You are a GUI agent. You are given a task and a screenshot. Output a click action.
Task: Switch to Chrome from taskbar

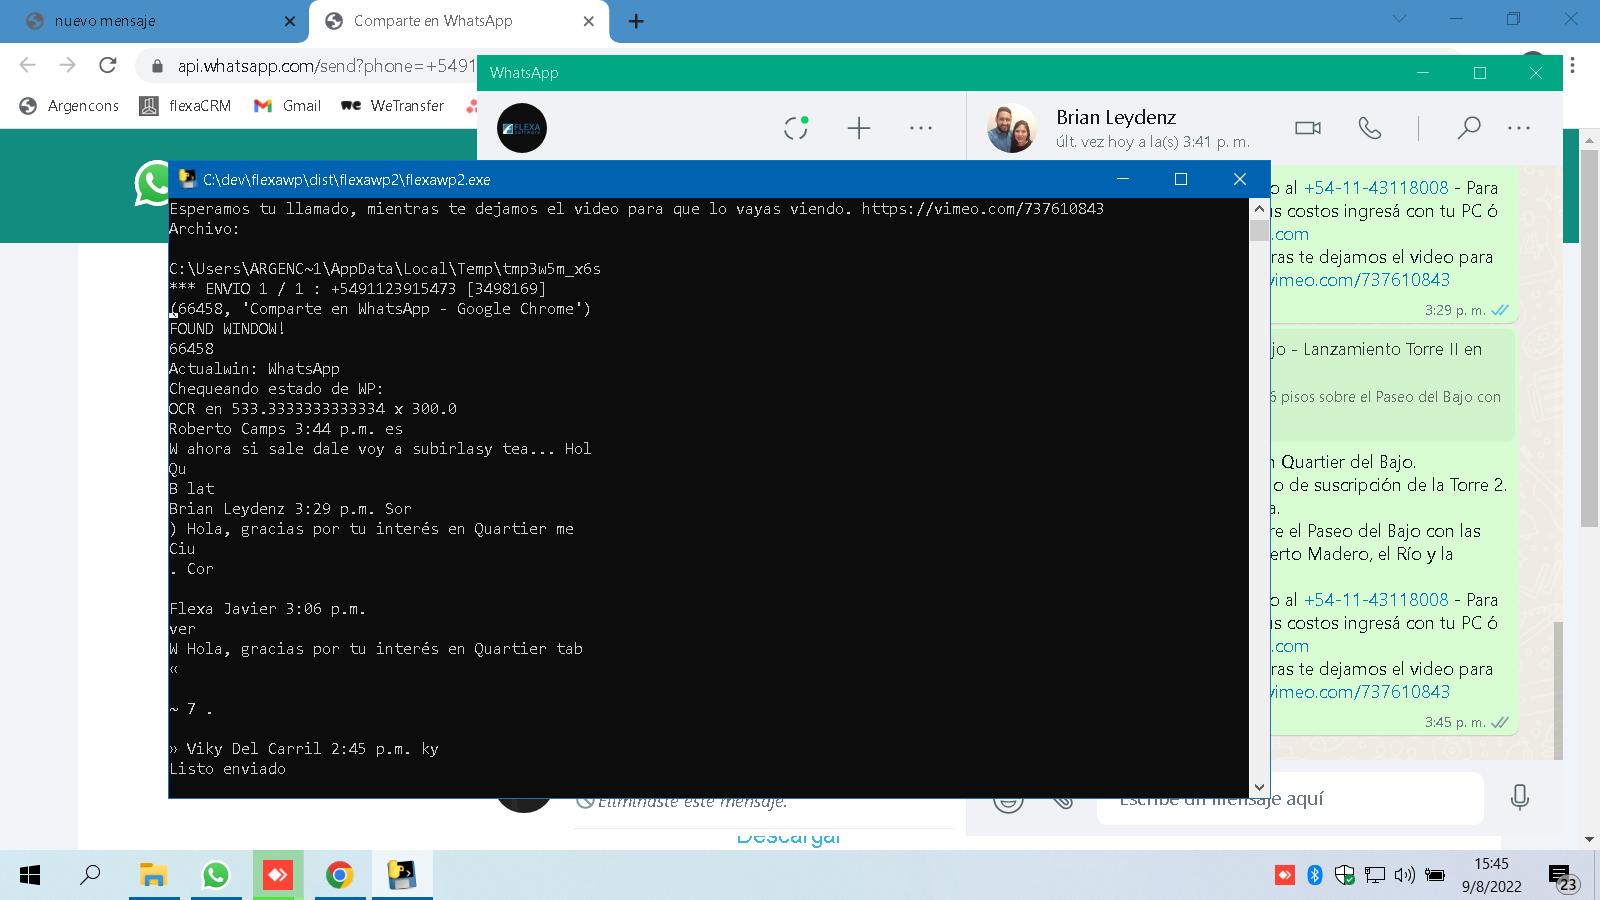340,876
